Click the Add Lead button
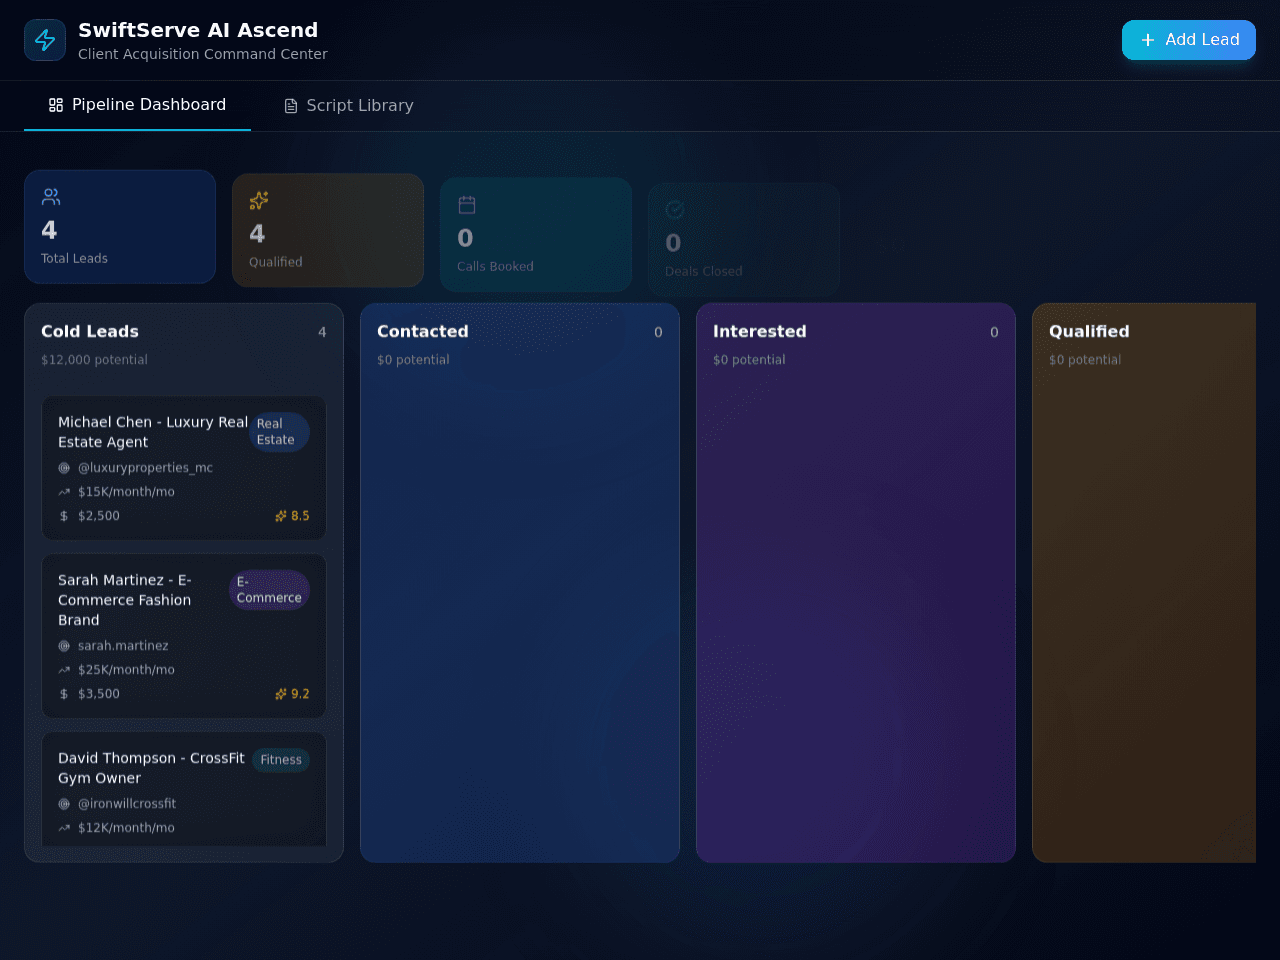Image resolution: width=1280 pixels, height=960 pixels. point(1189,40)
